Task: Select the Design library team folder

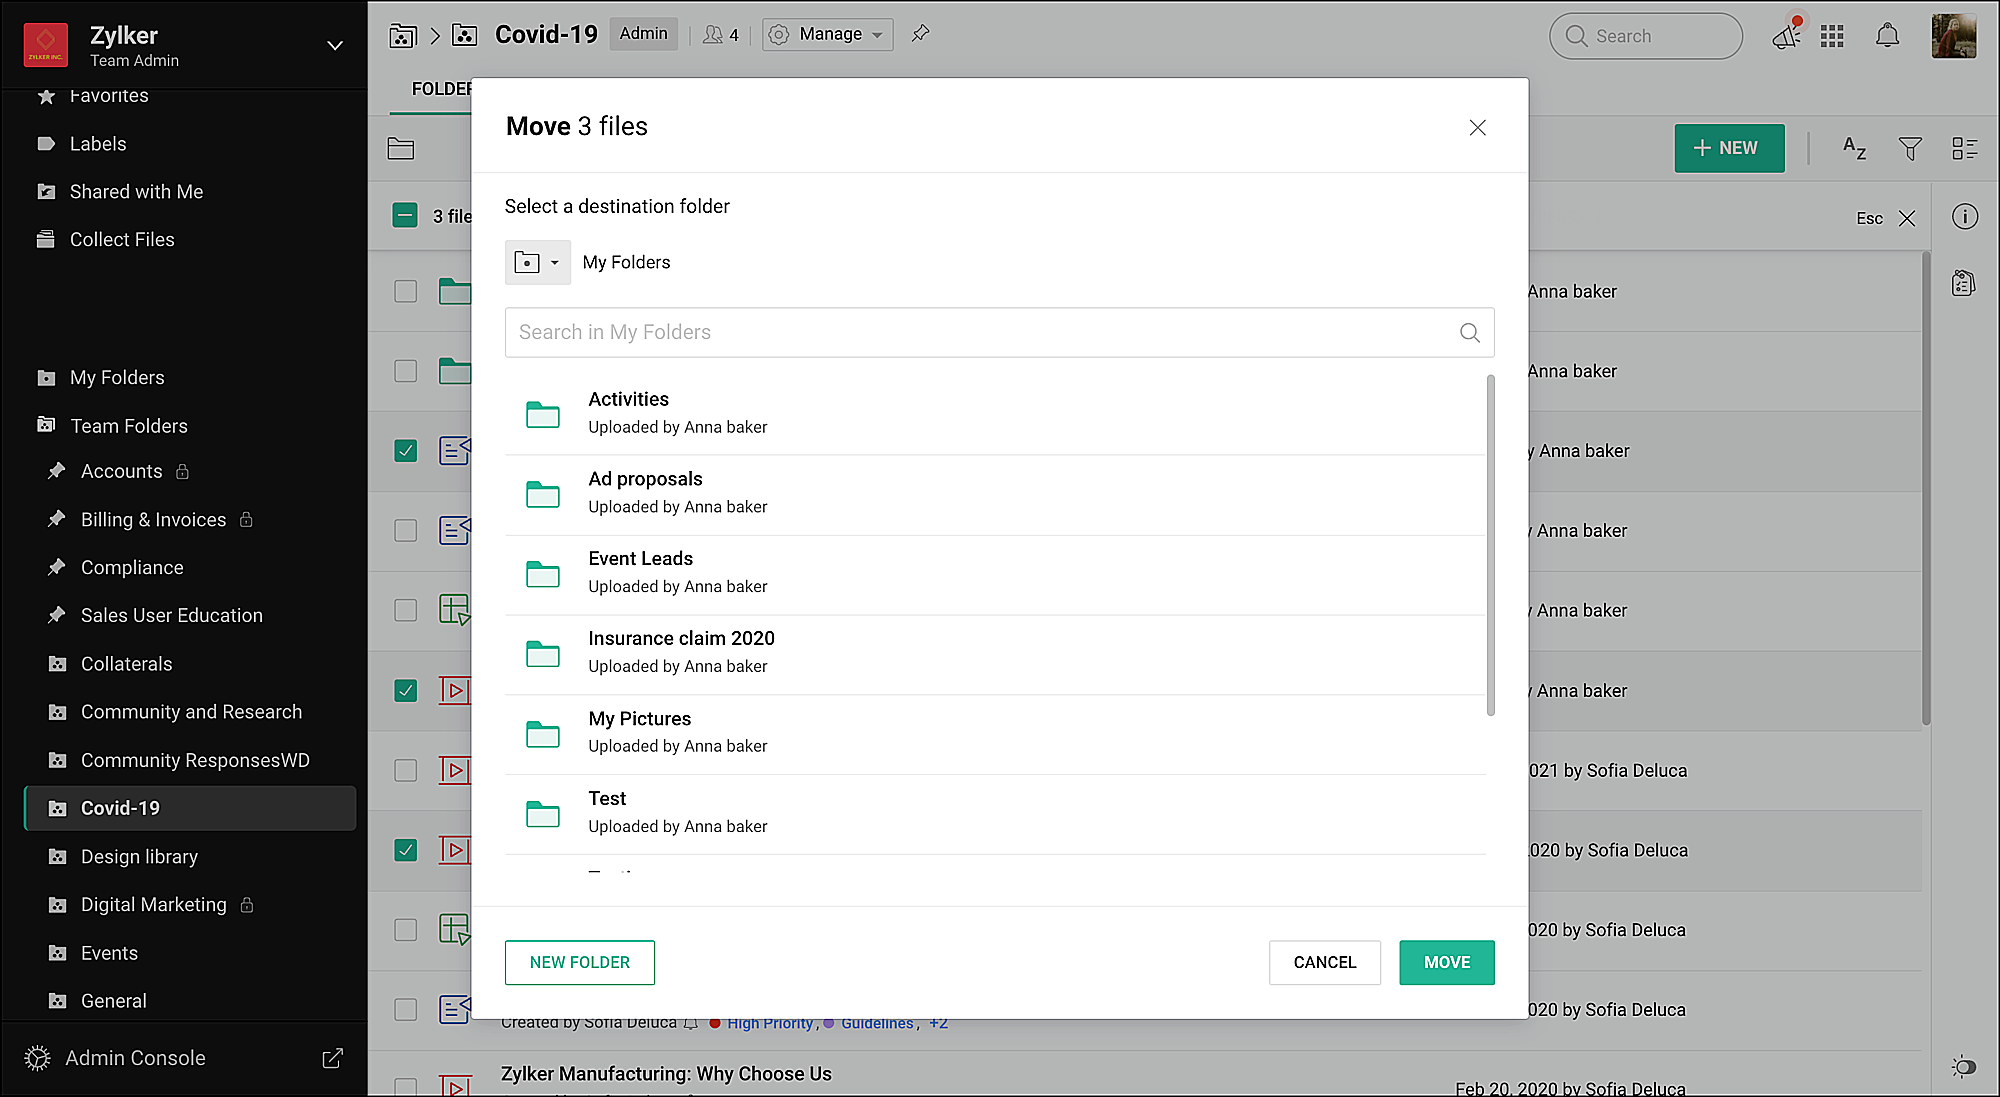Action: [139, 857]
